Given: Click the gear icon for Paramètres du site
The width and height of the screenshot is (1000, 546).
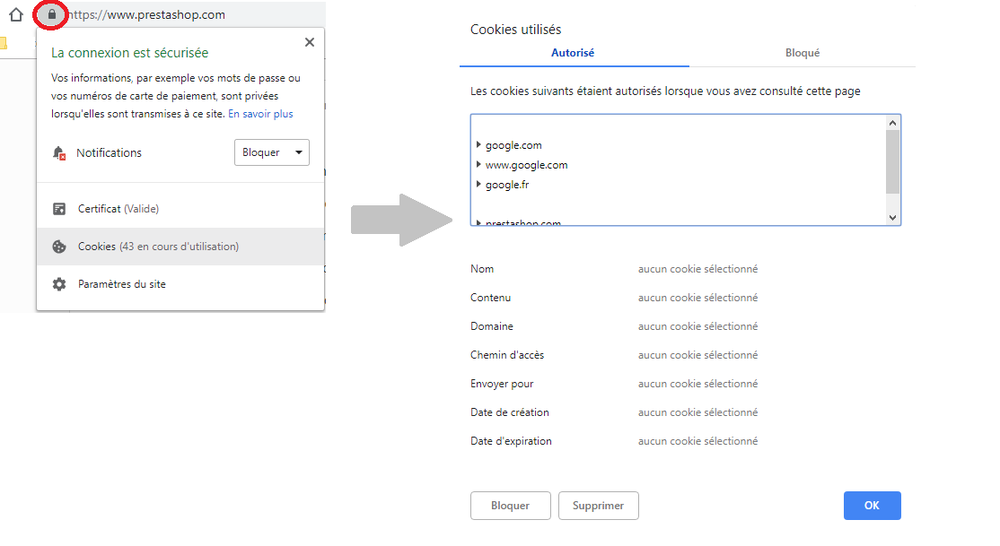Looking at the screenshot, I should click(59, 284).
